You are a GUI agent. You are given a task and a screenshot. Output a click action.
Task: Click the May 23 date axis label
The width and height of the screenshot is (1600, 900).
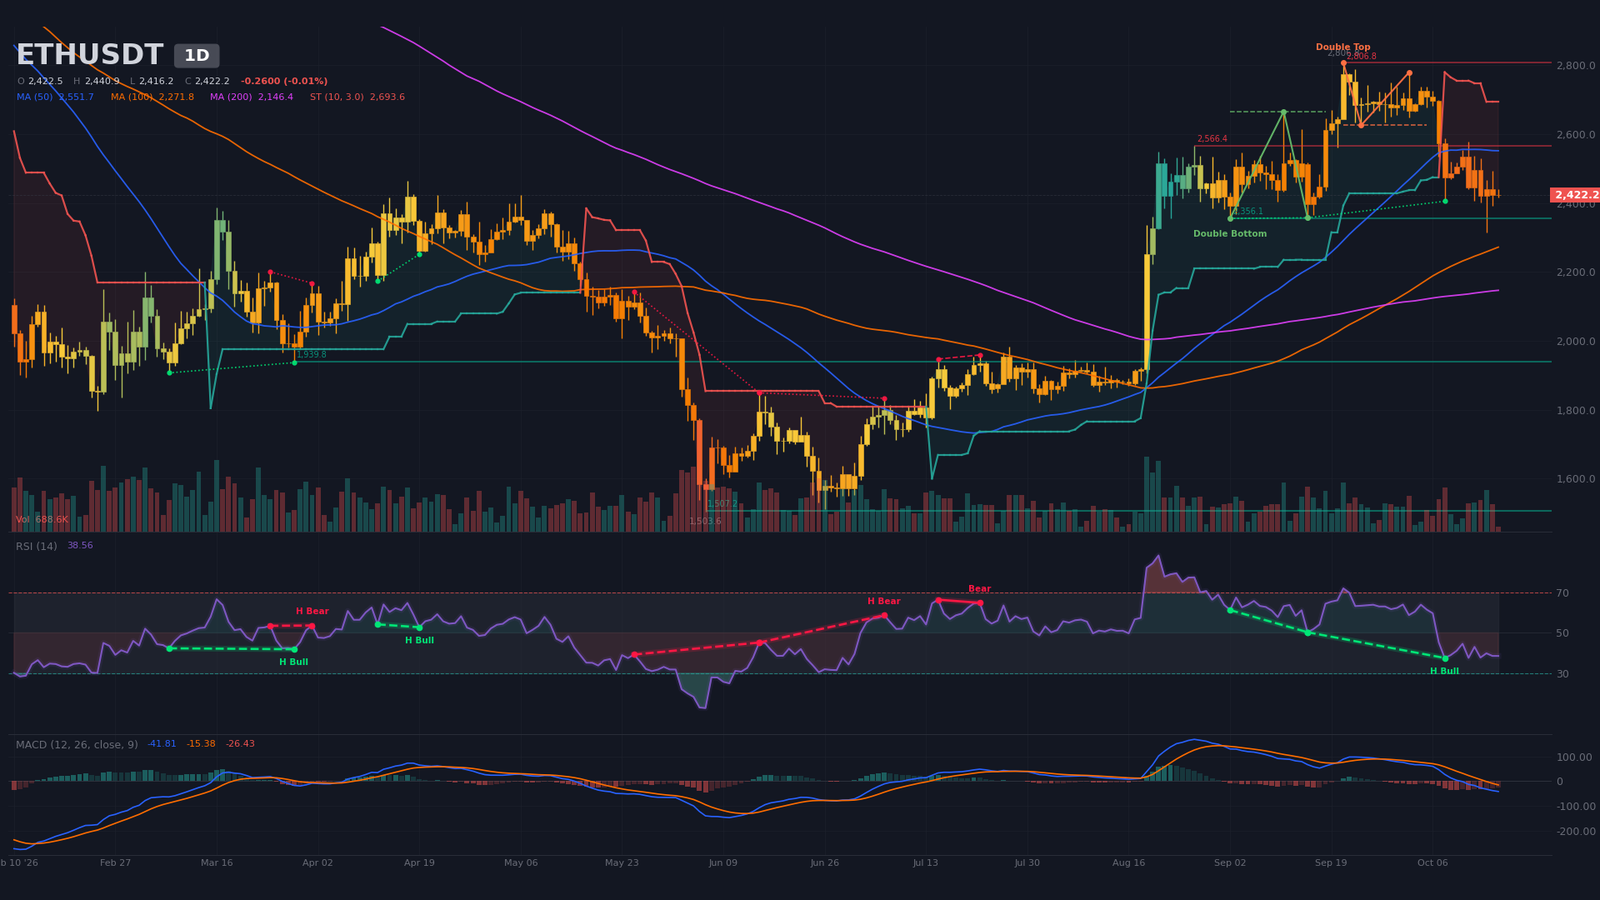point(622,863)
